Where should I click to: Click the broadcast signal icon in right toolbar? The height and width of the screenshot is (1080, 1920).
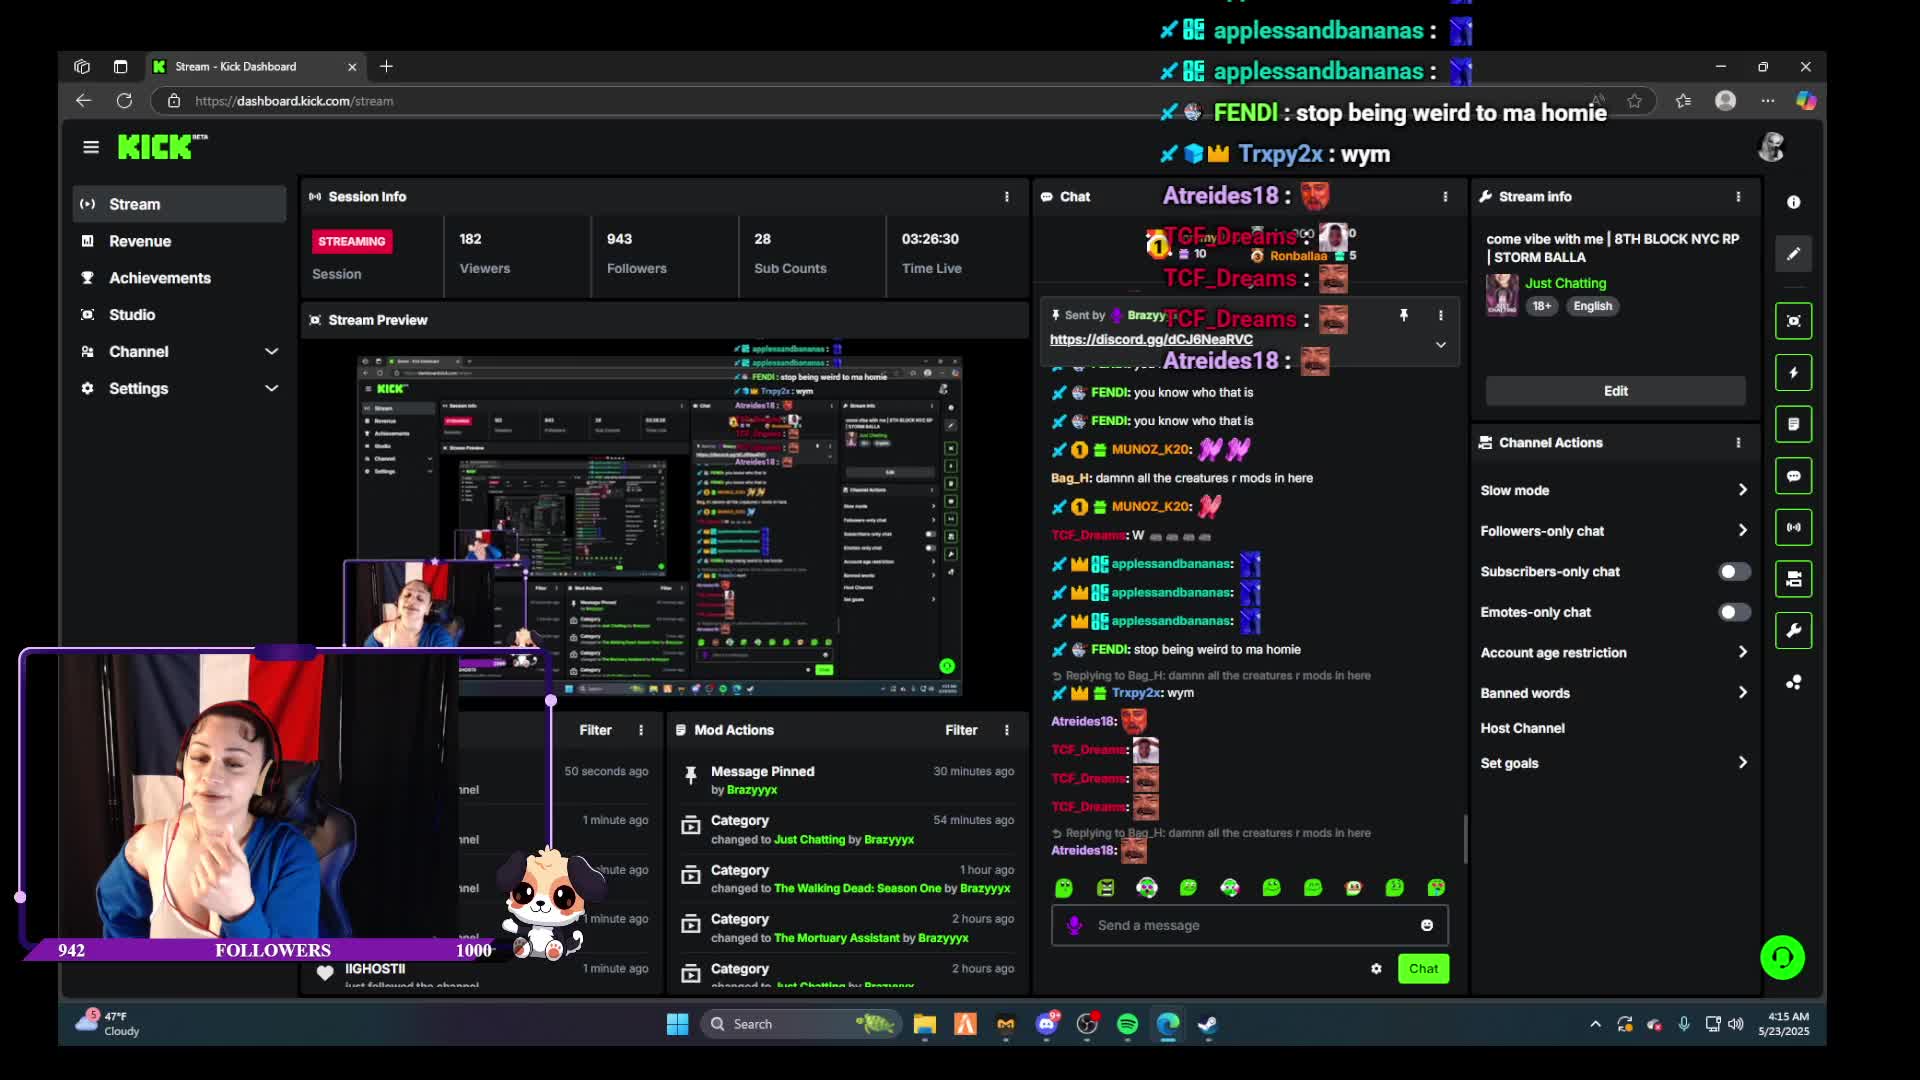click(x=1794, y=527)
